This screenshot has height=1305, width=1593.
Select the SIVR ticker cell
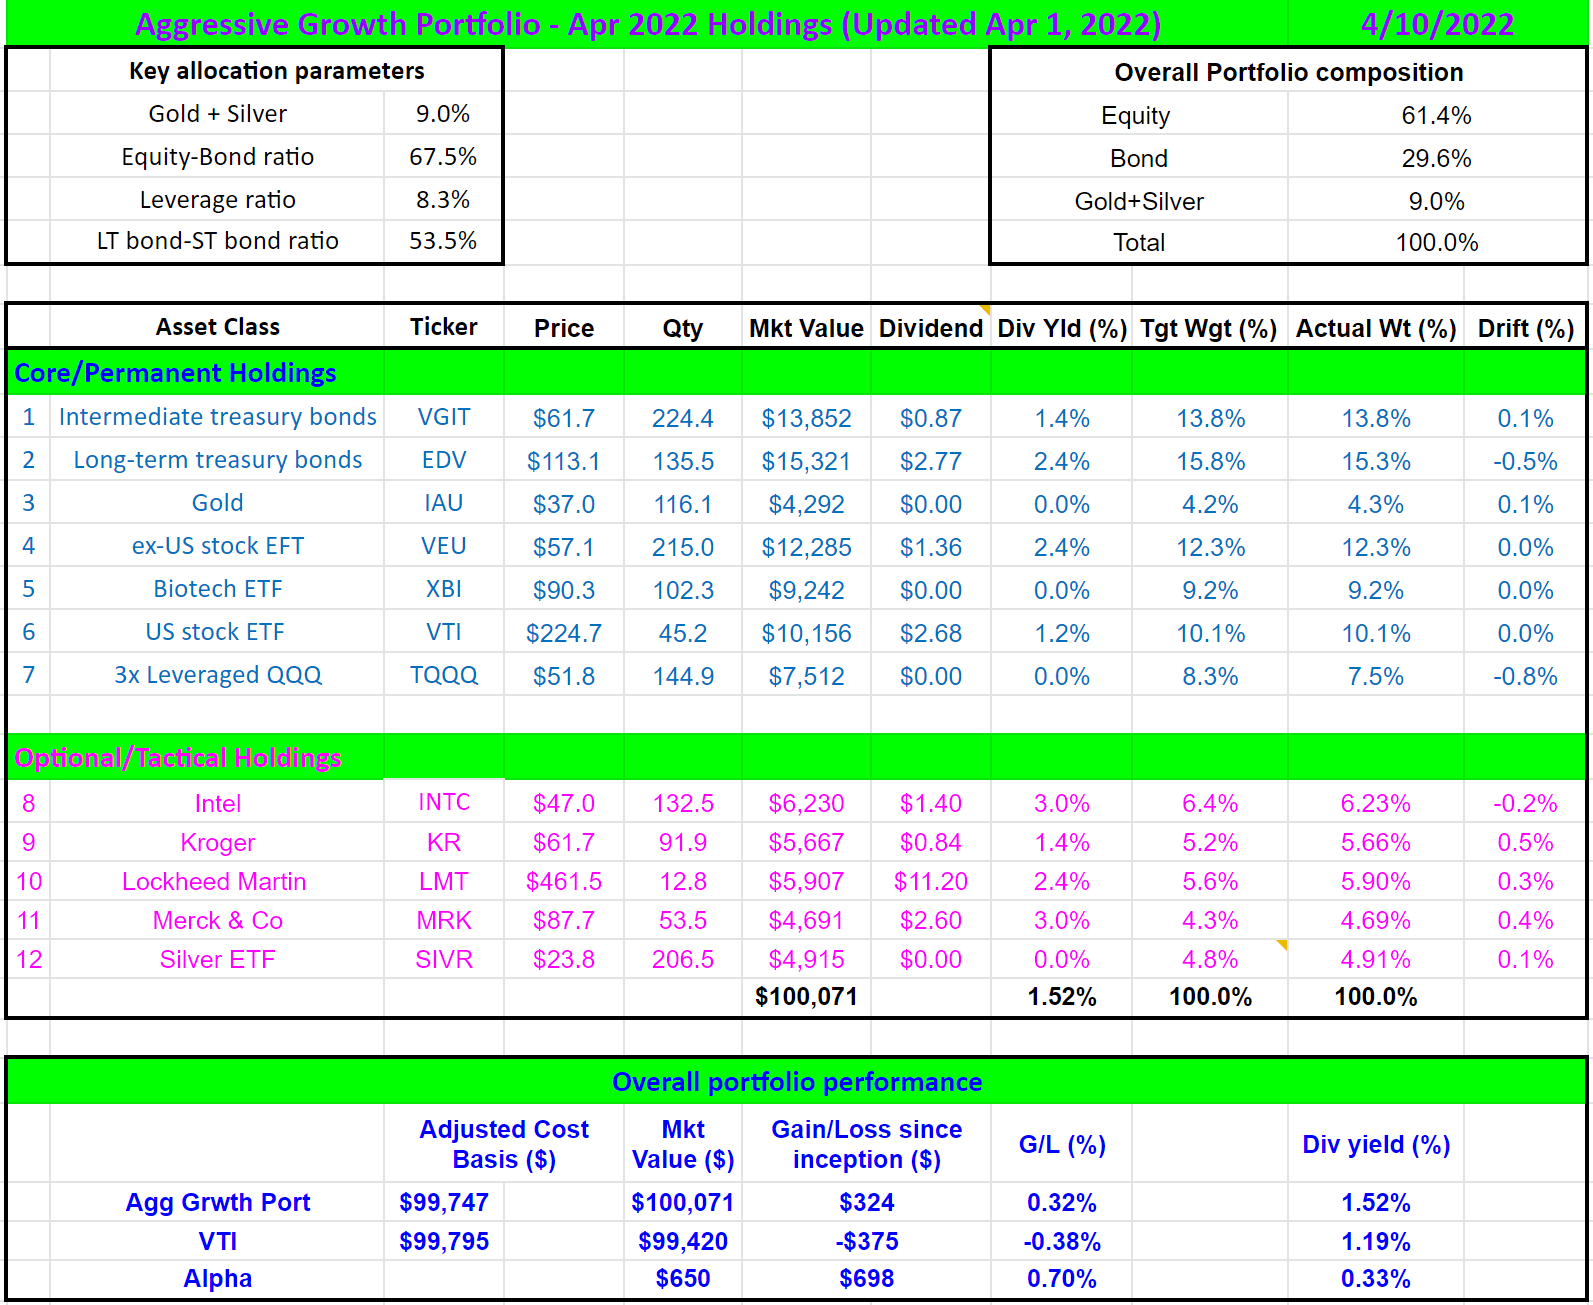point(443,960)
